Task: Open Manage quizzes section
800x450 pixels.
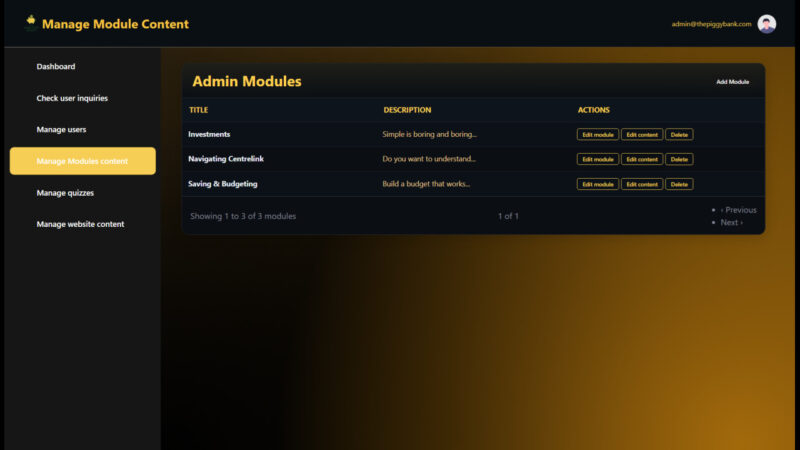Action: (x=65, y=193)
